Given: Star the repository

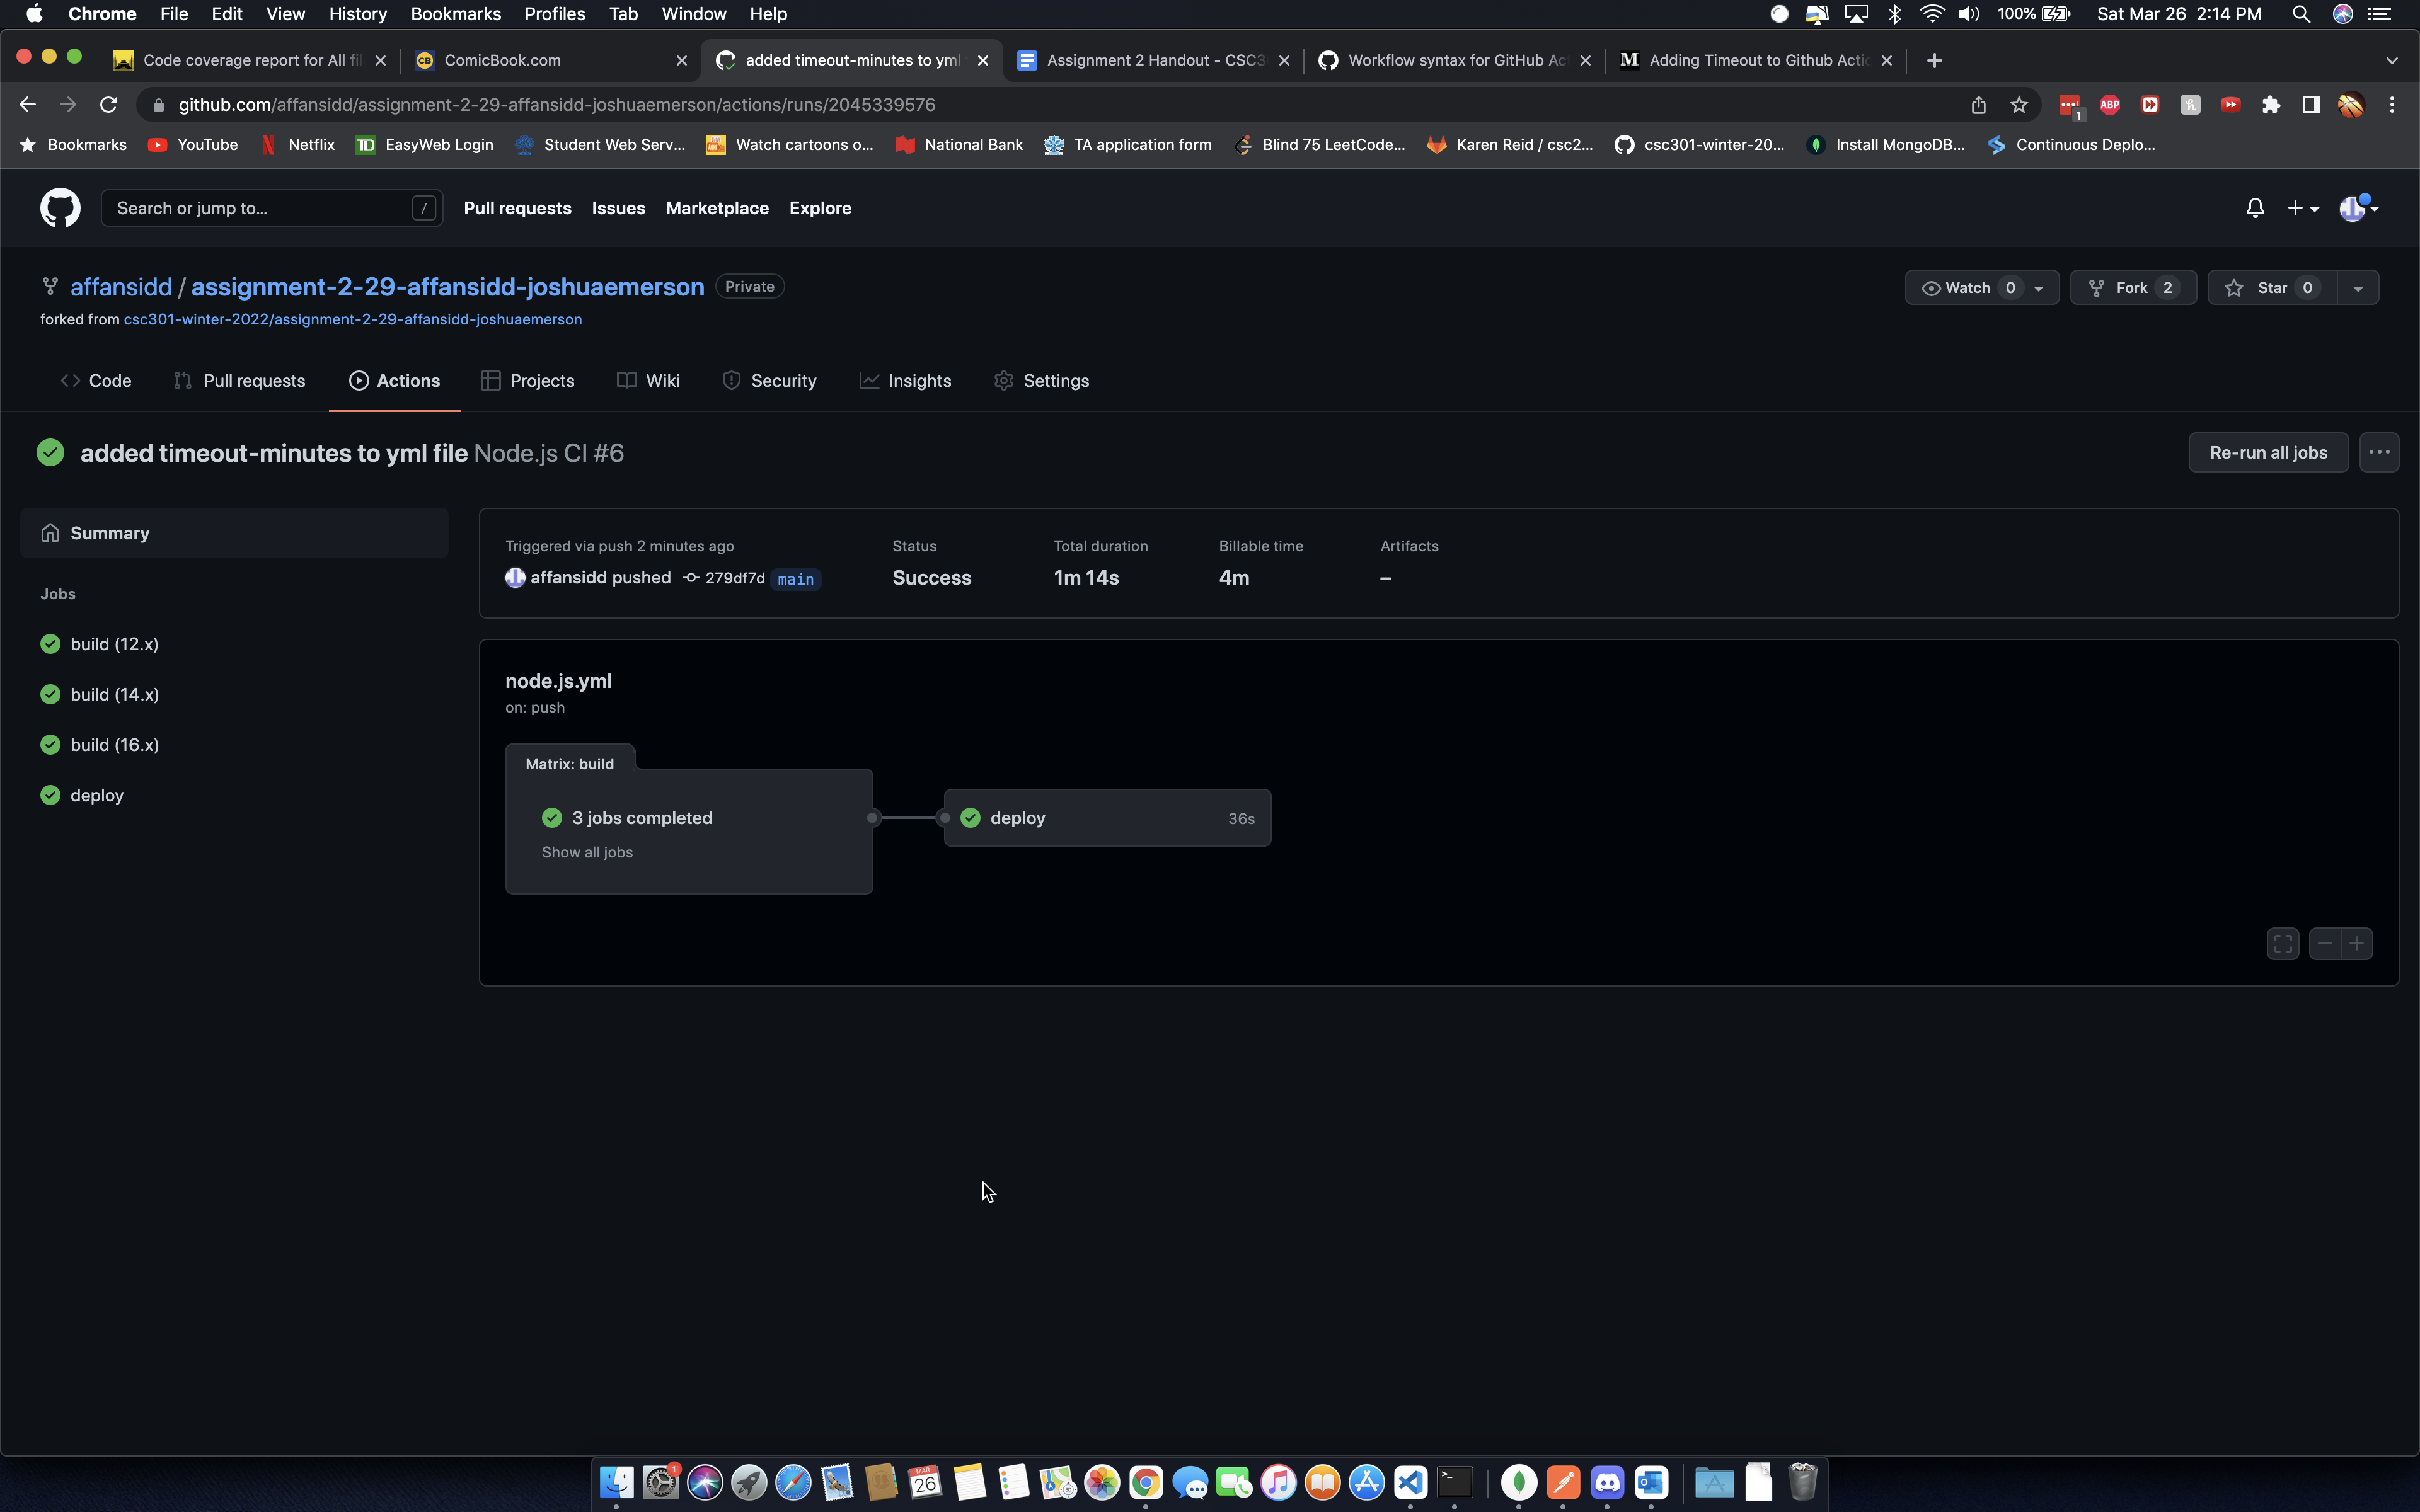Looking at the screenshot, I should (2271, 288).
